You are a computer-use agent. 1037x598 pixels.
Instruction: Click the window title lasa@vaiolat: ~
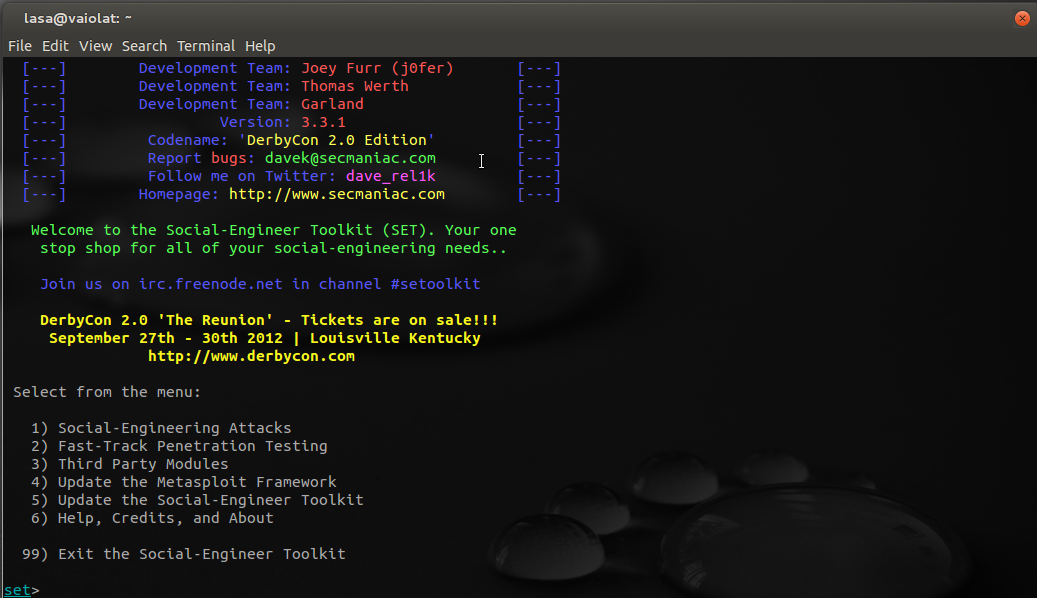coord(78,19)
